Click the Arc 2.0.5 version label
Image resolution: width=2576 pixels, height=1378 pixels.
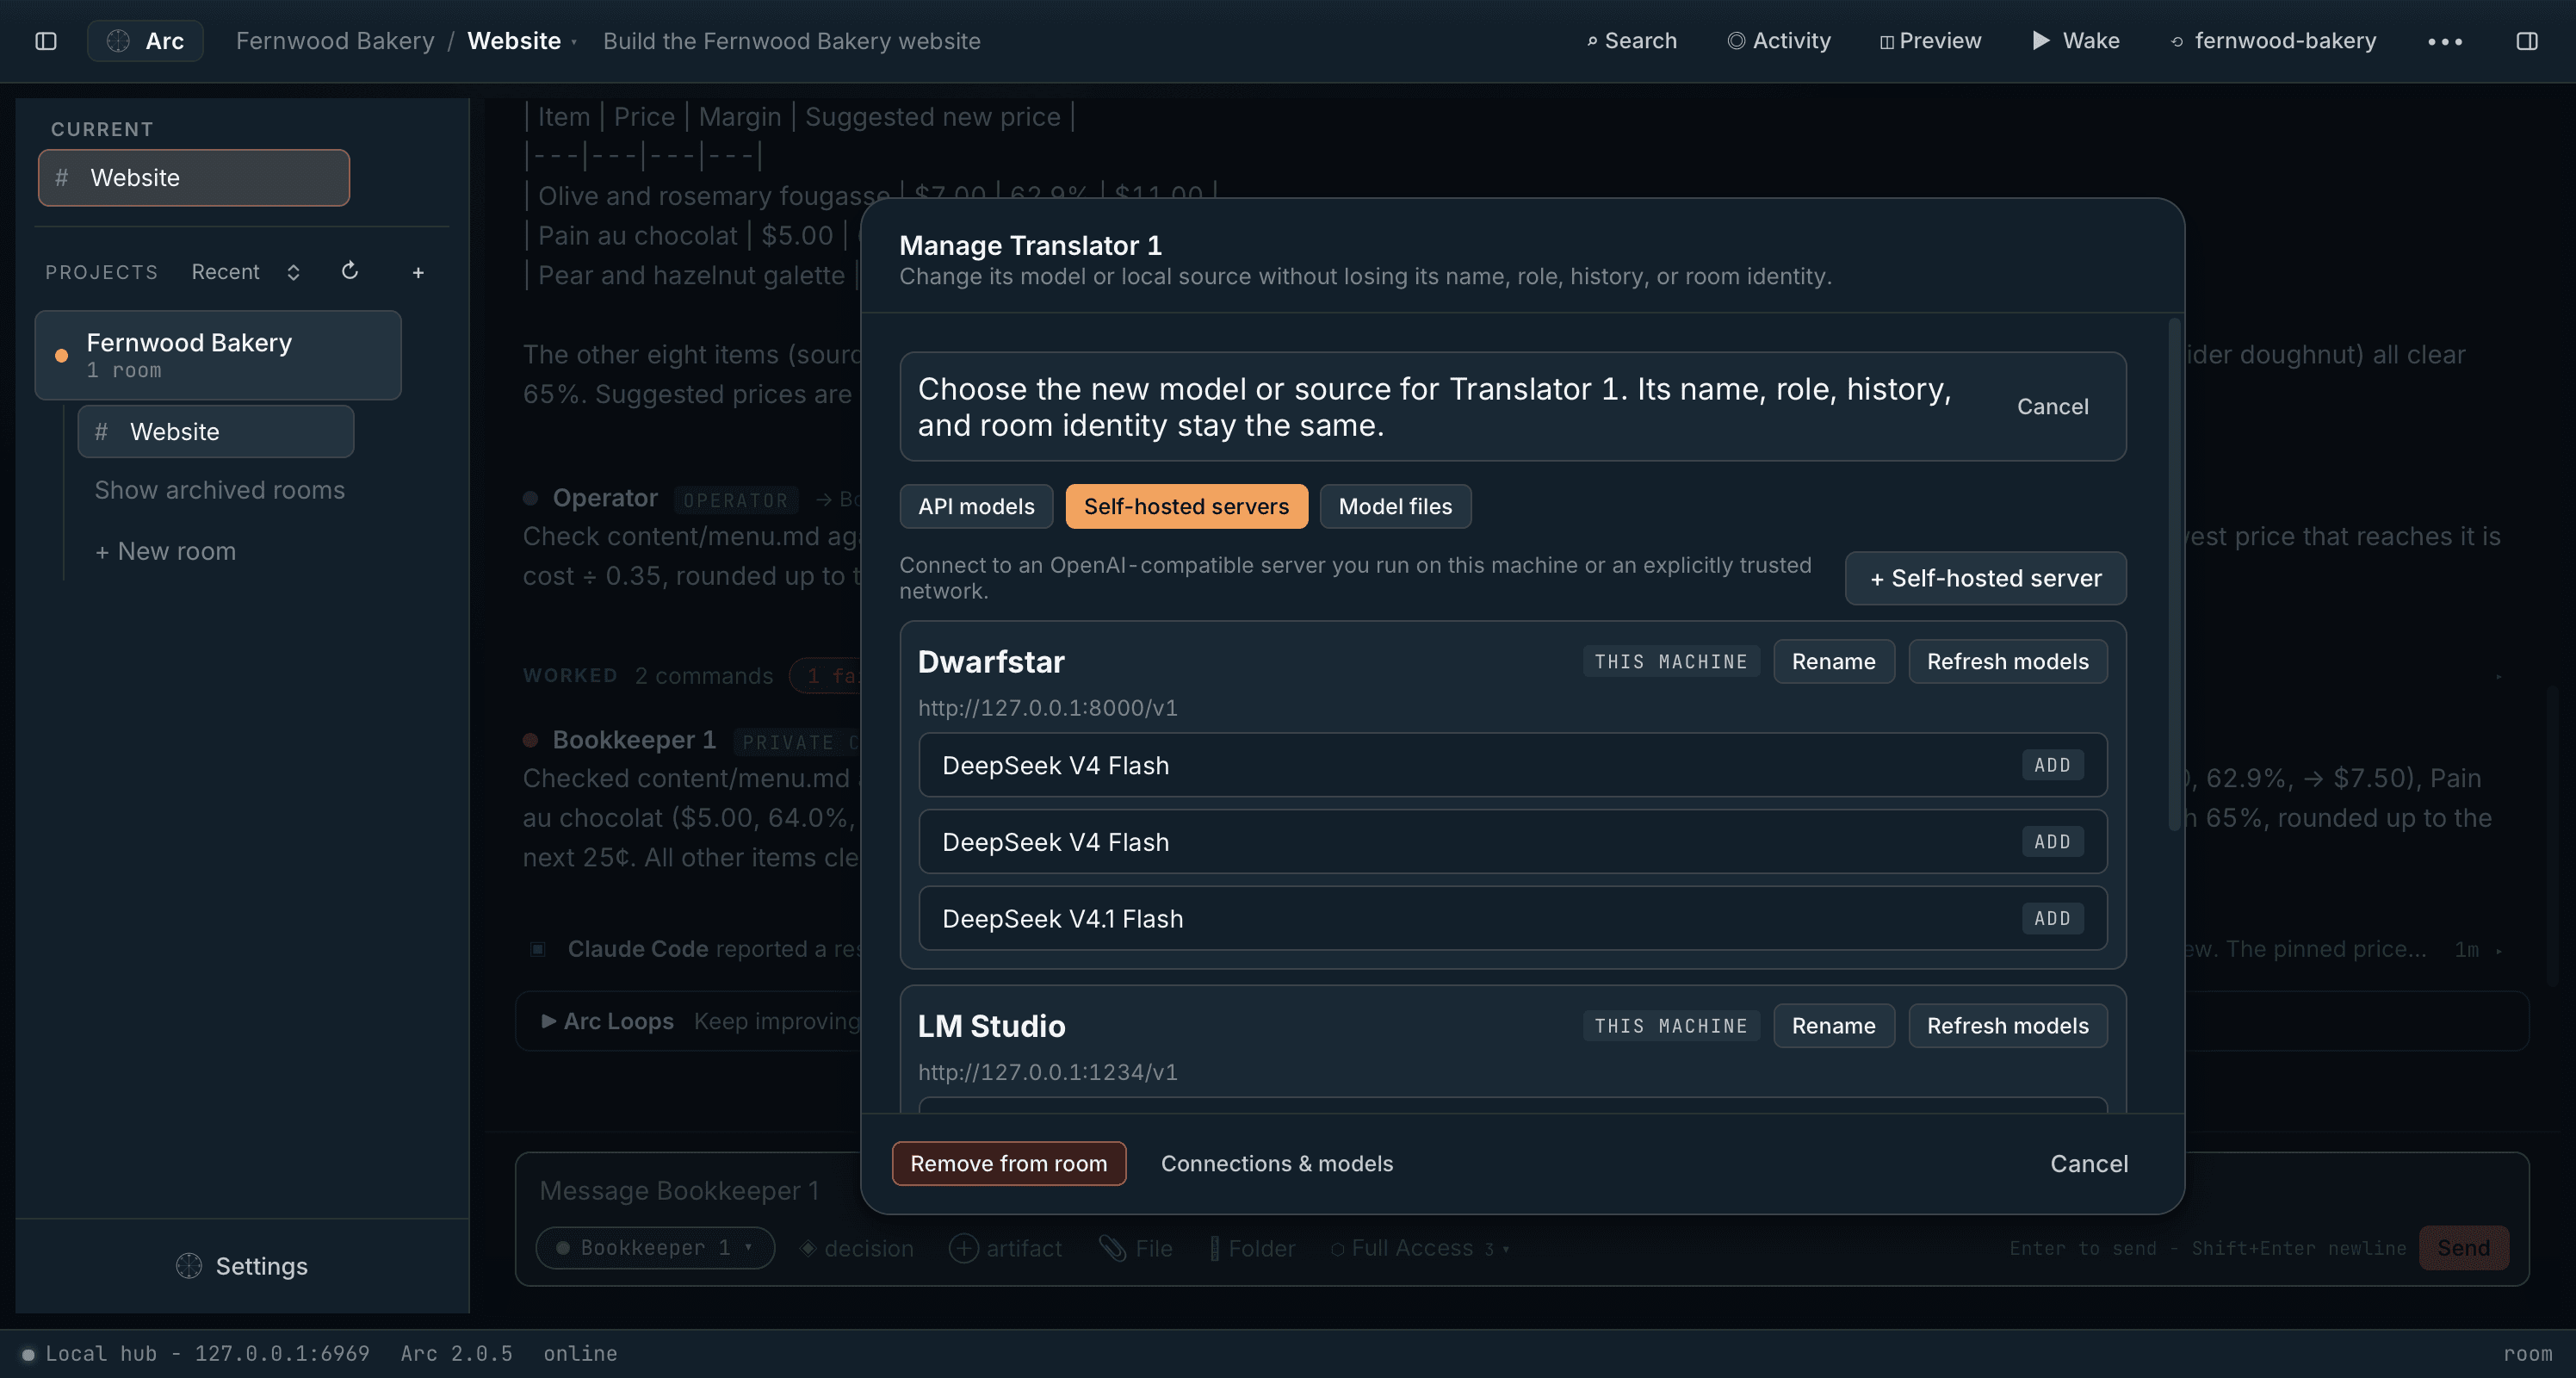pyautogui.click(x=456, y=1353)
